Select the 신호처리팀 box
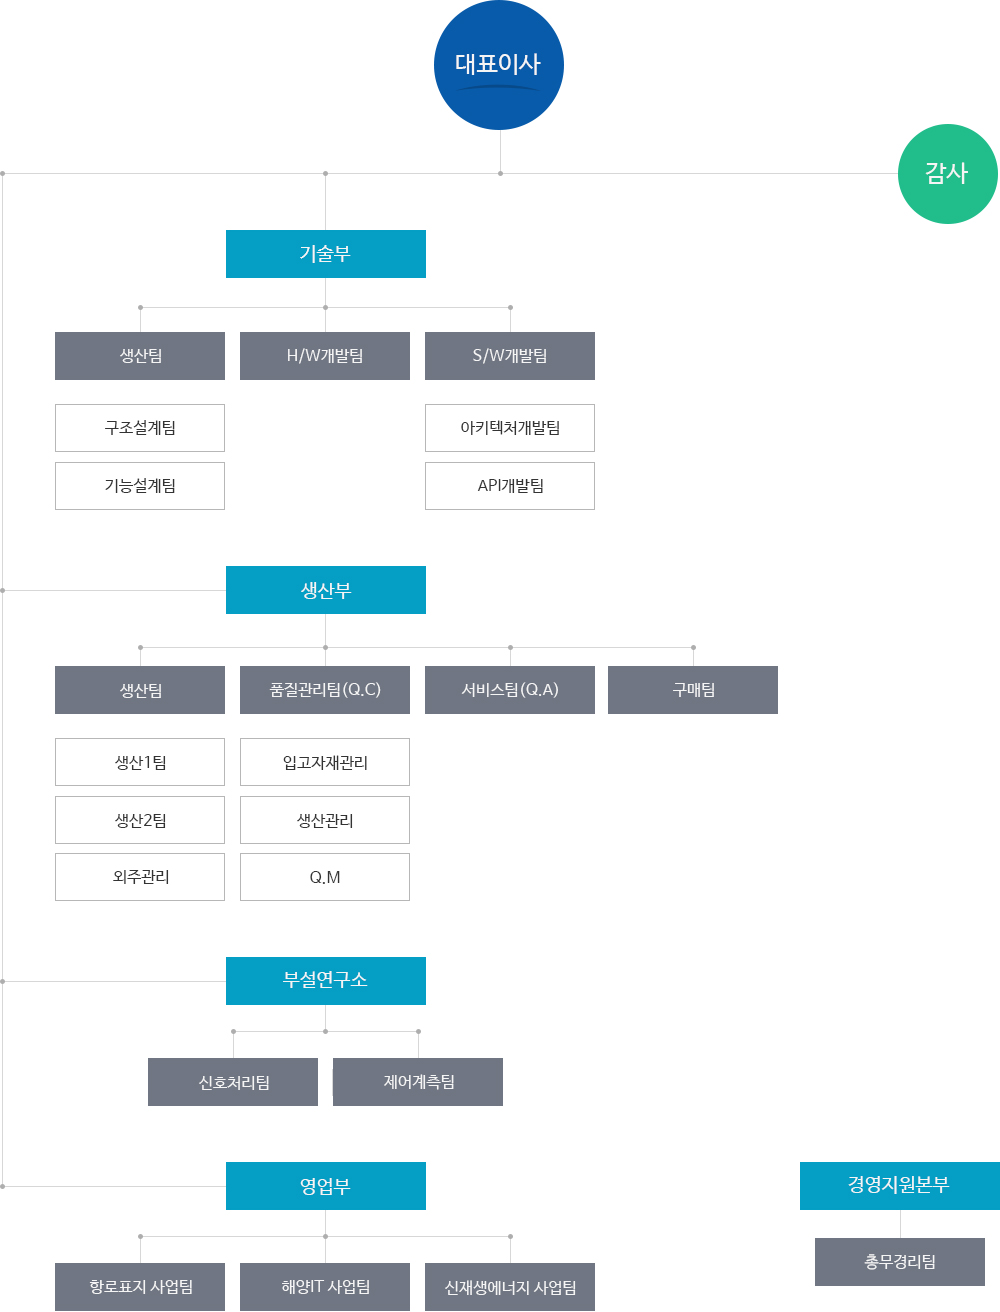 click(232, 1081)
